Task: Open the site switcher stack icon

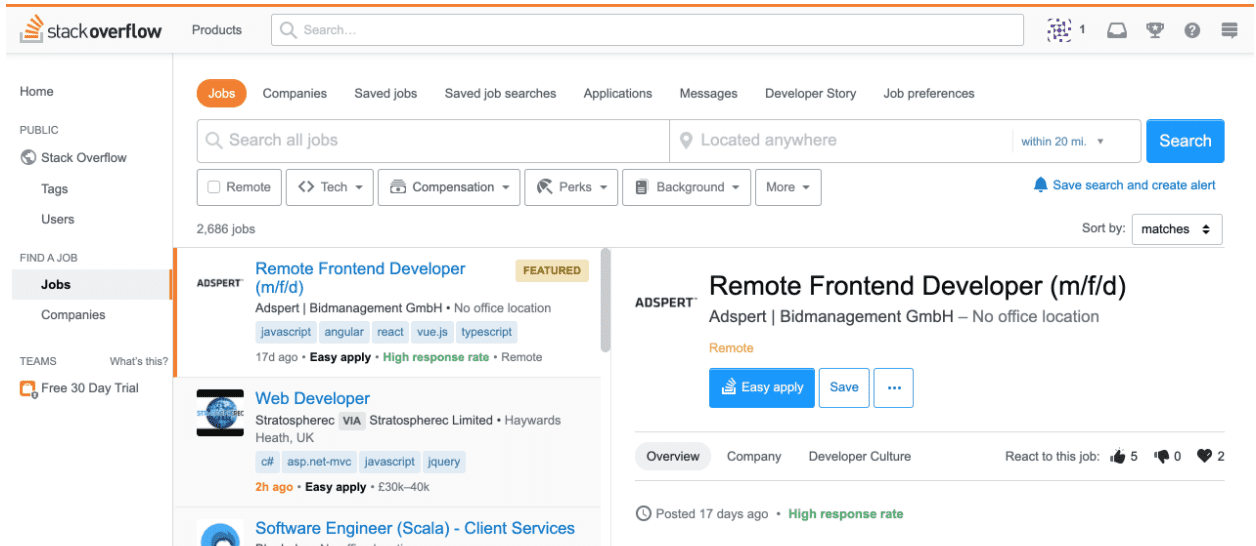Action: click(1229, 31)
